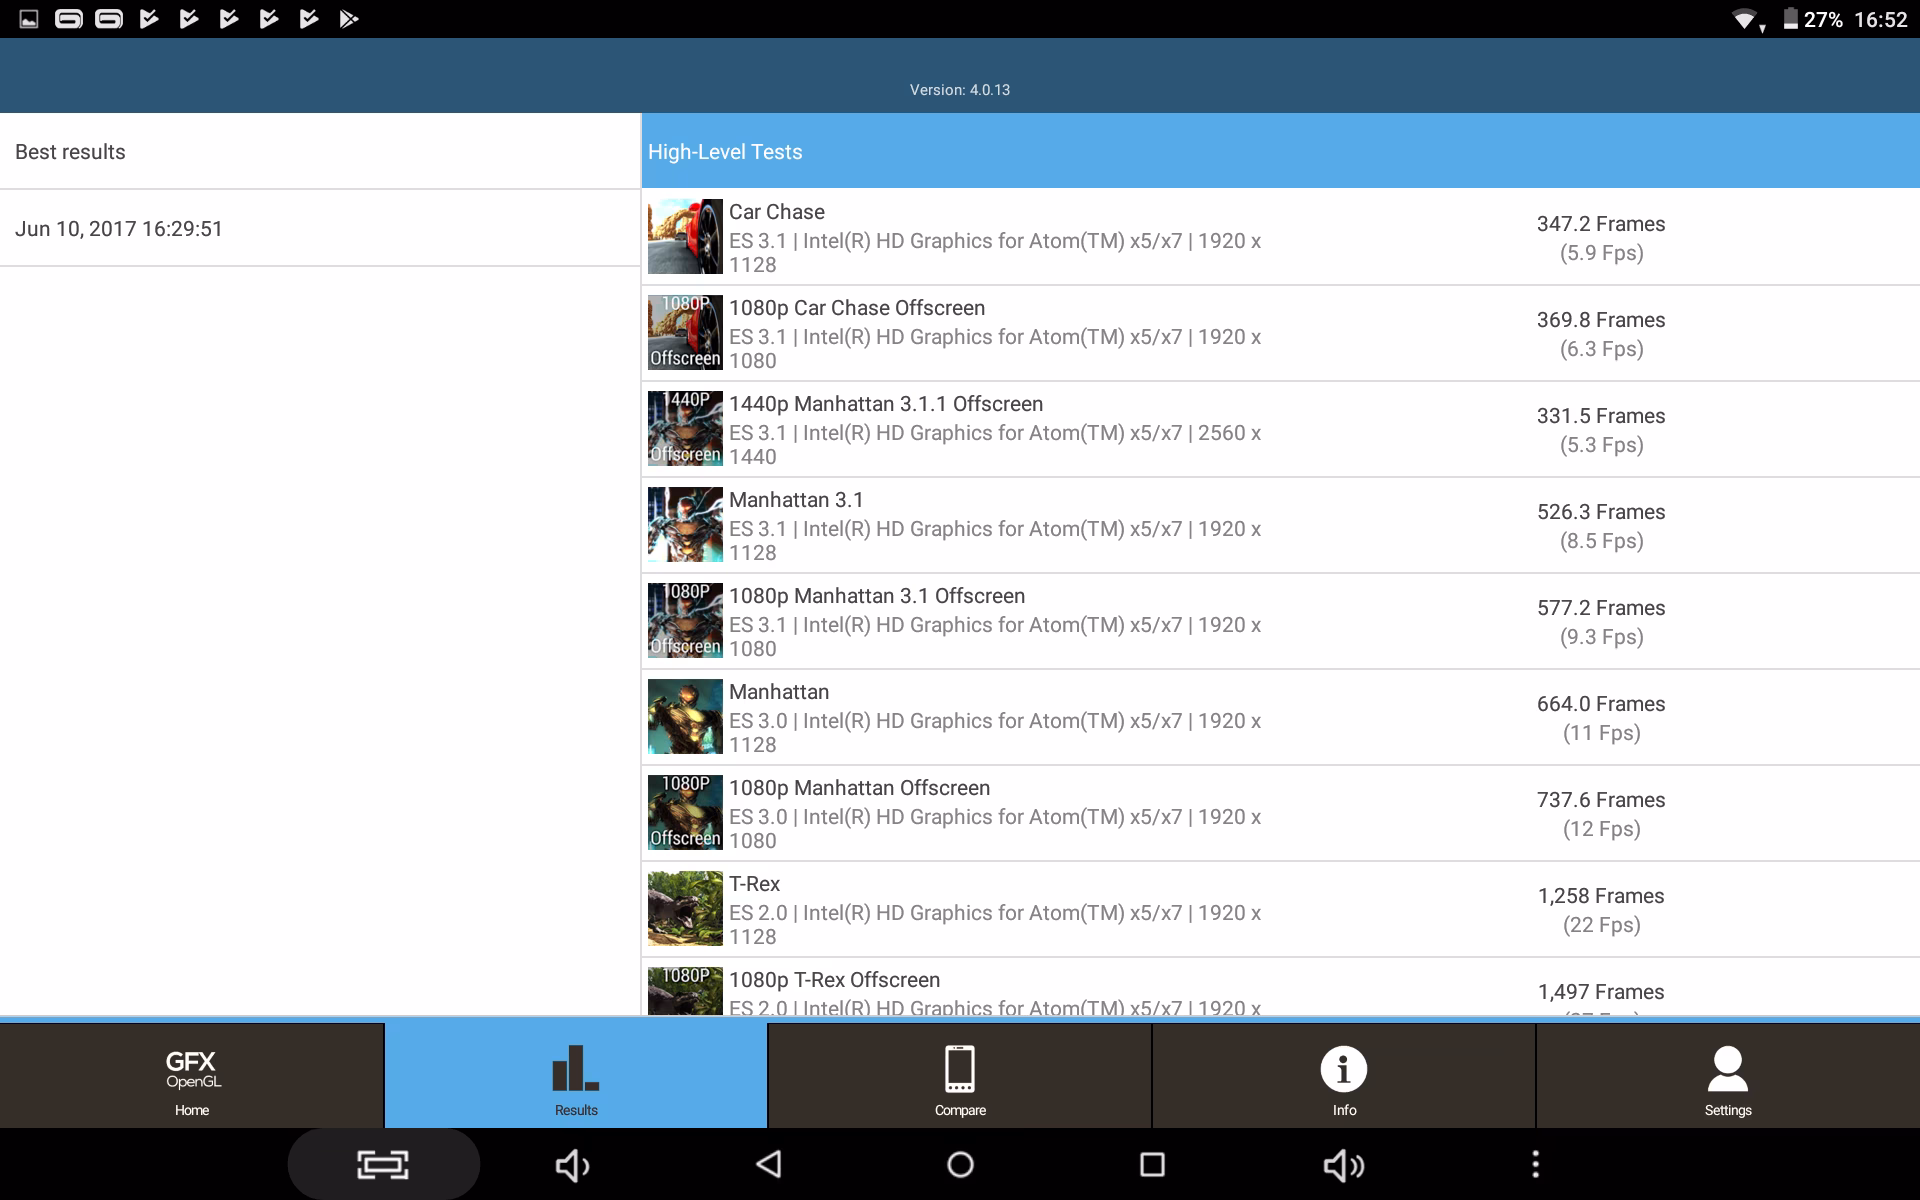Tap the Android back navigation button

tap(768, 1164)
